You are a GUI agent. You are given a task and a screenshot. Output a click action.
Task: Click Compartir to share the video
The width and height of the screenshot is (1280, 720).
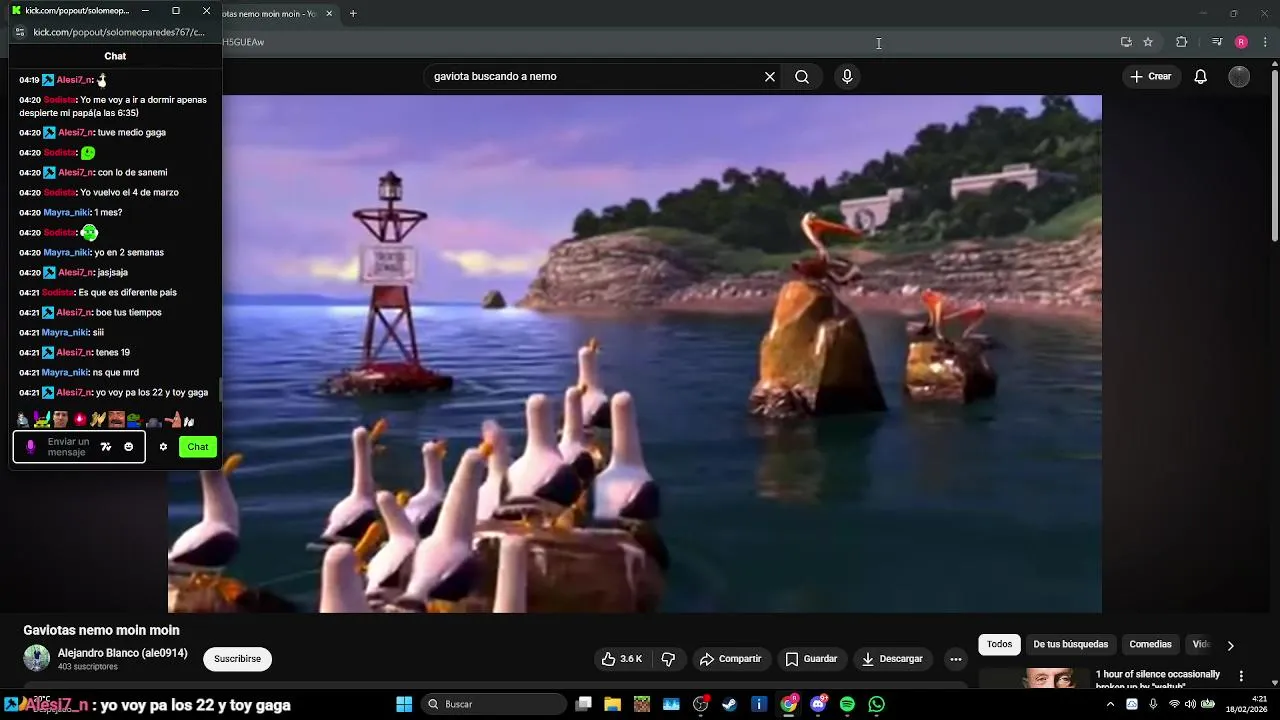731,659
